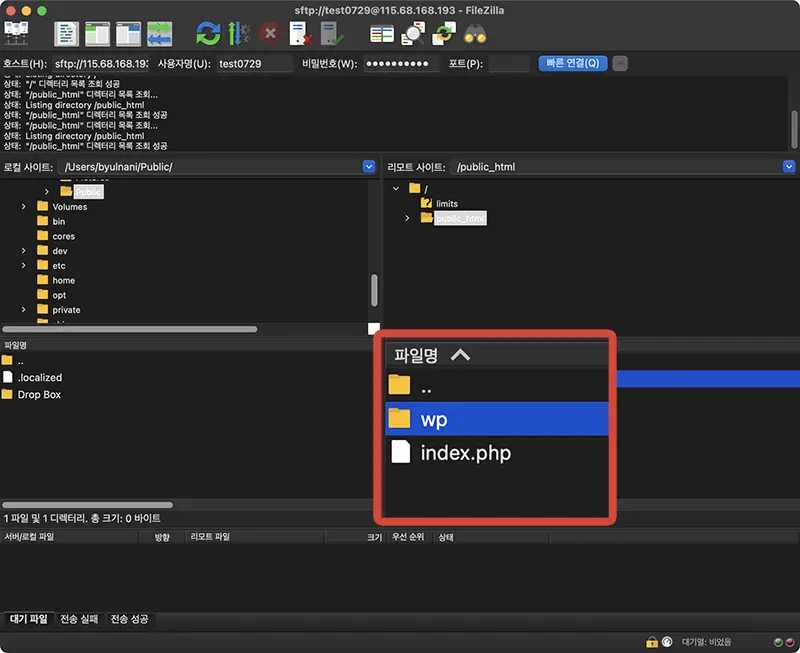800x653 pixels.
Task: Switch to the 대기 파일 tab
Action: [x=29, y=619]
